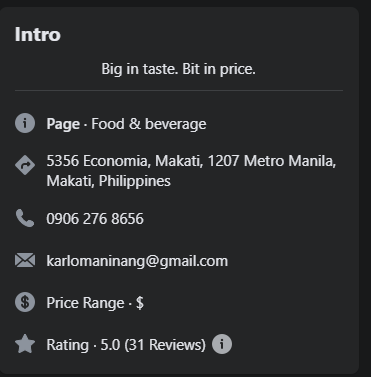
Task: Click the address directions arrow icon
Action: pos(25,165)
